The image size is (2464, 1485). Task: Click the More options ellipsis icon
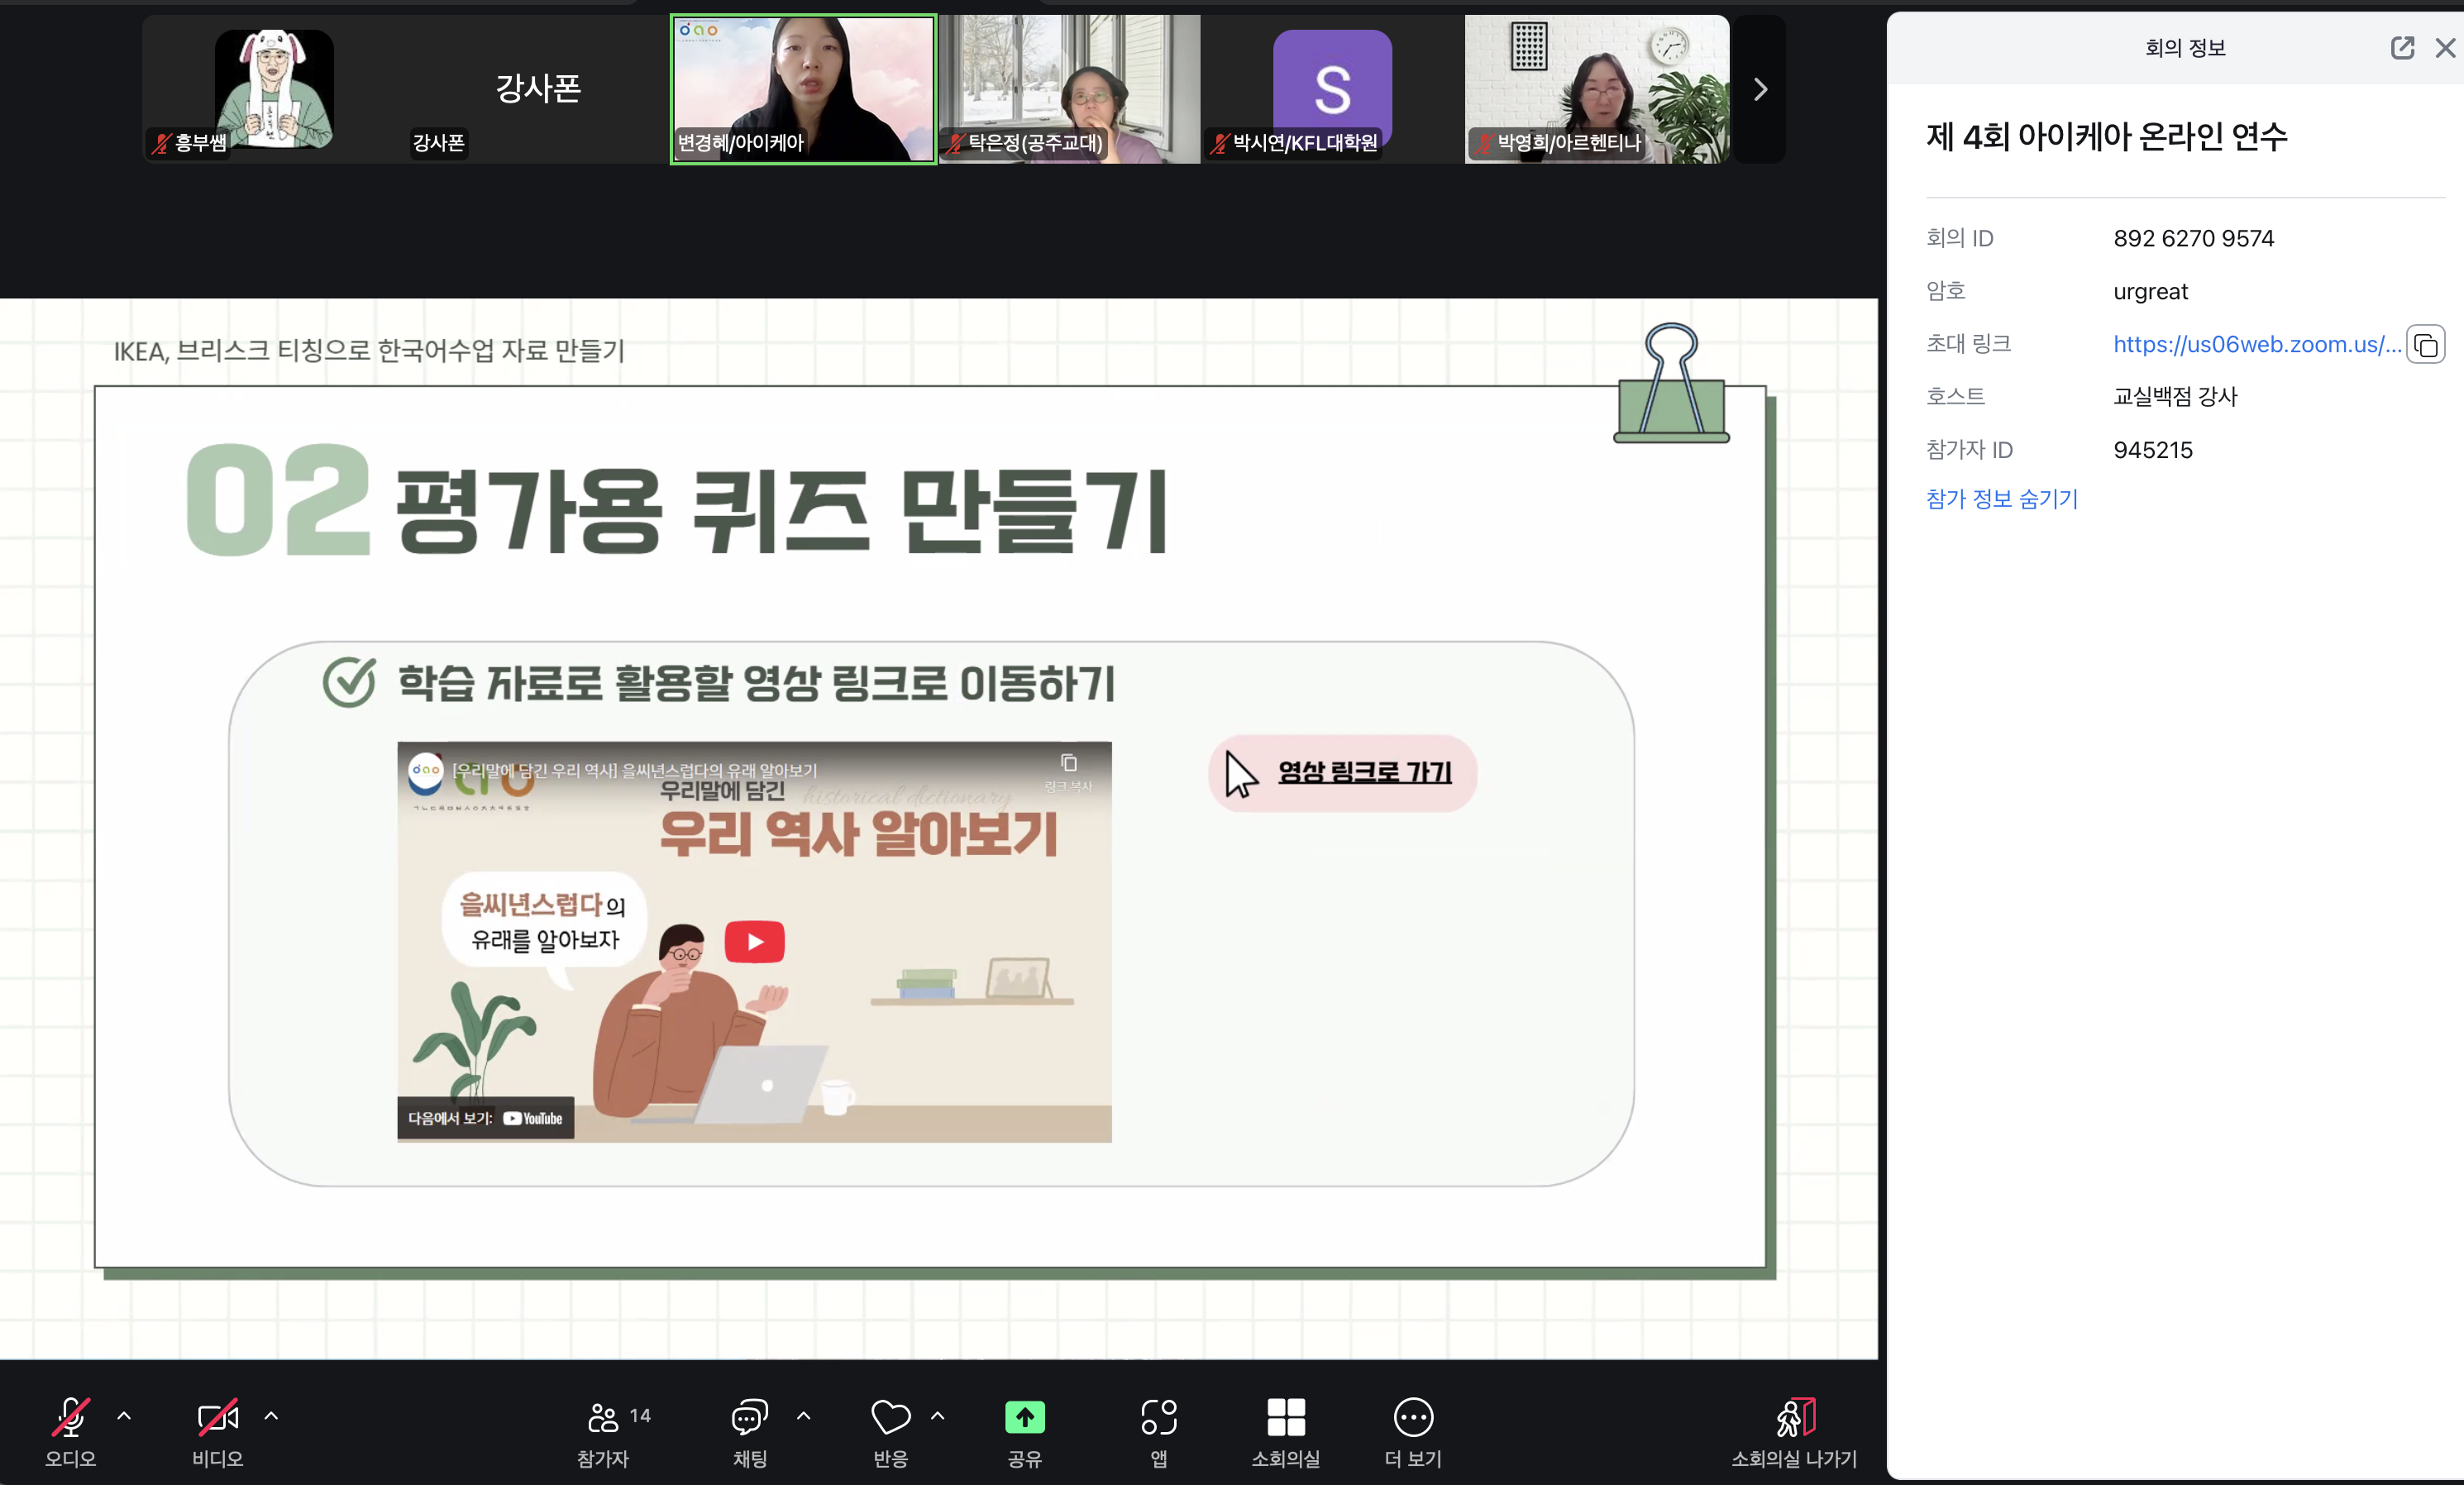(1412, 1416)
